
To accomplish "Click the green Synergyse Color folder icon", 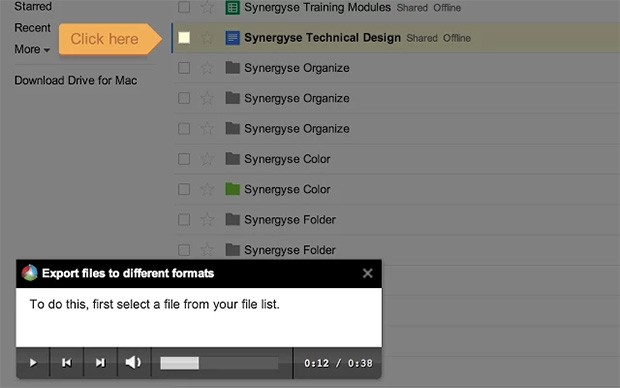I will (232, 189).
